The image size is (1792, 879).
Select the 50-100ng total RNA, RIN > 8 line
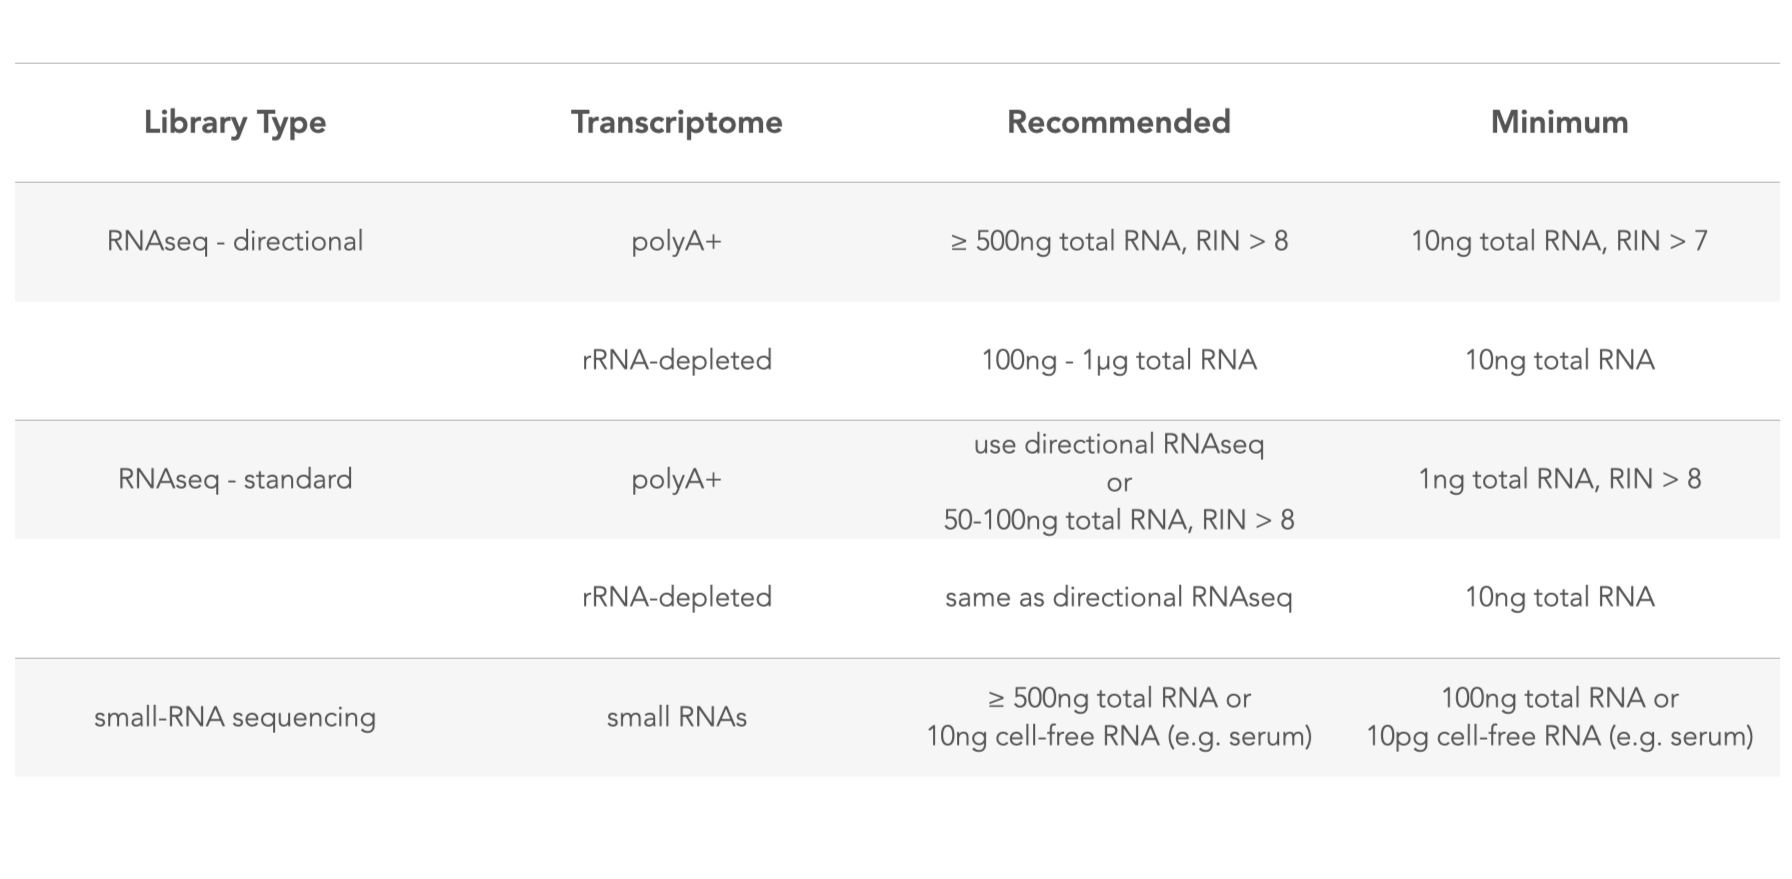pyautogui.click(x=1118, y=520)
